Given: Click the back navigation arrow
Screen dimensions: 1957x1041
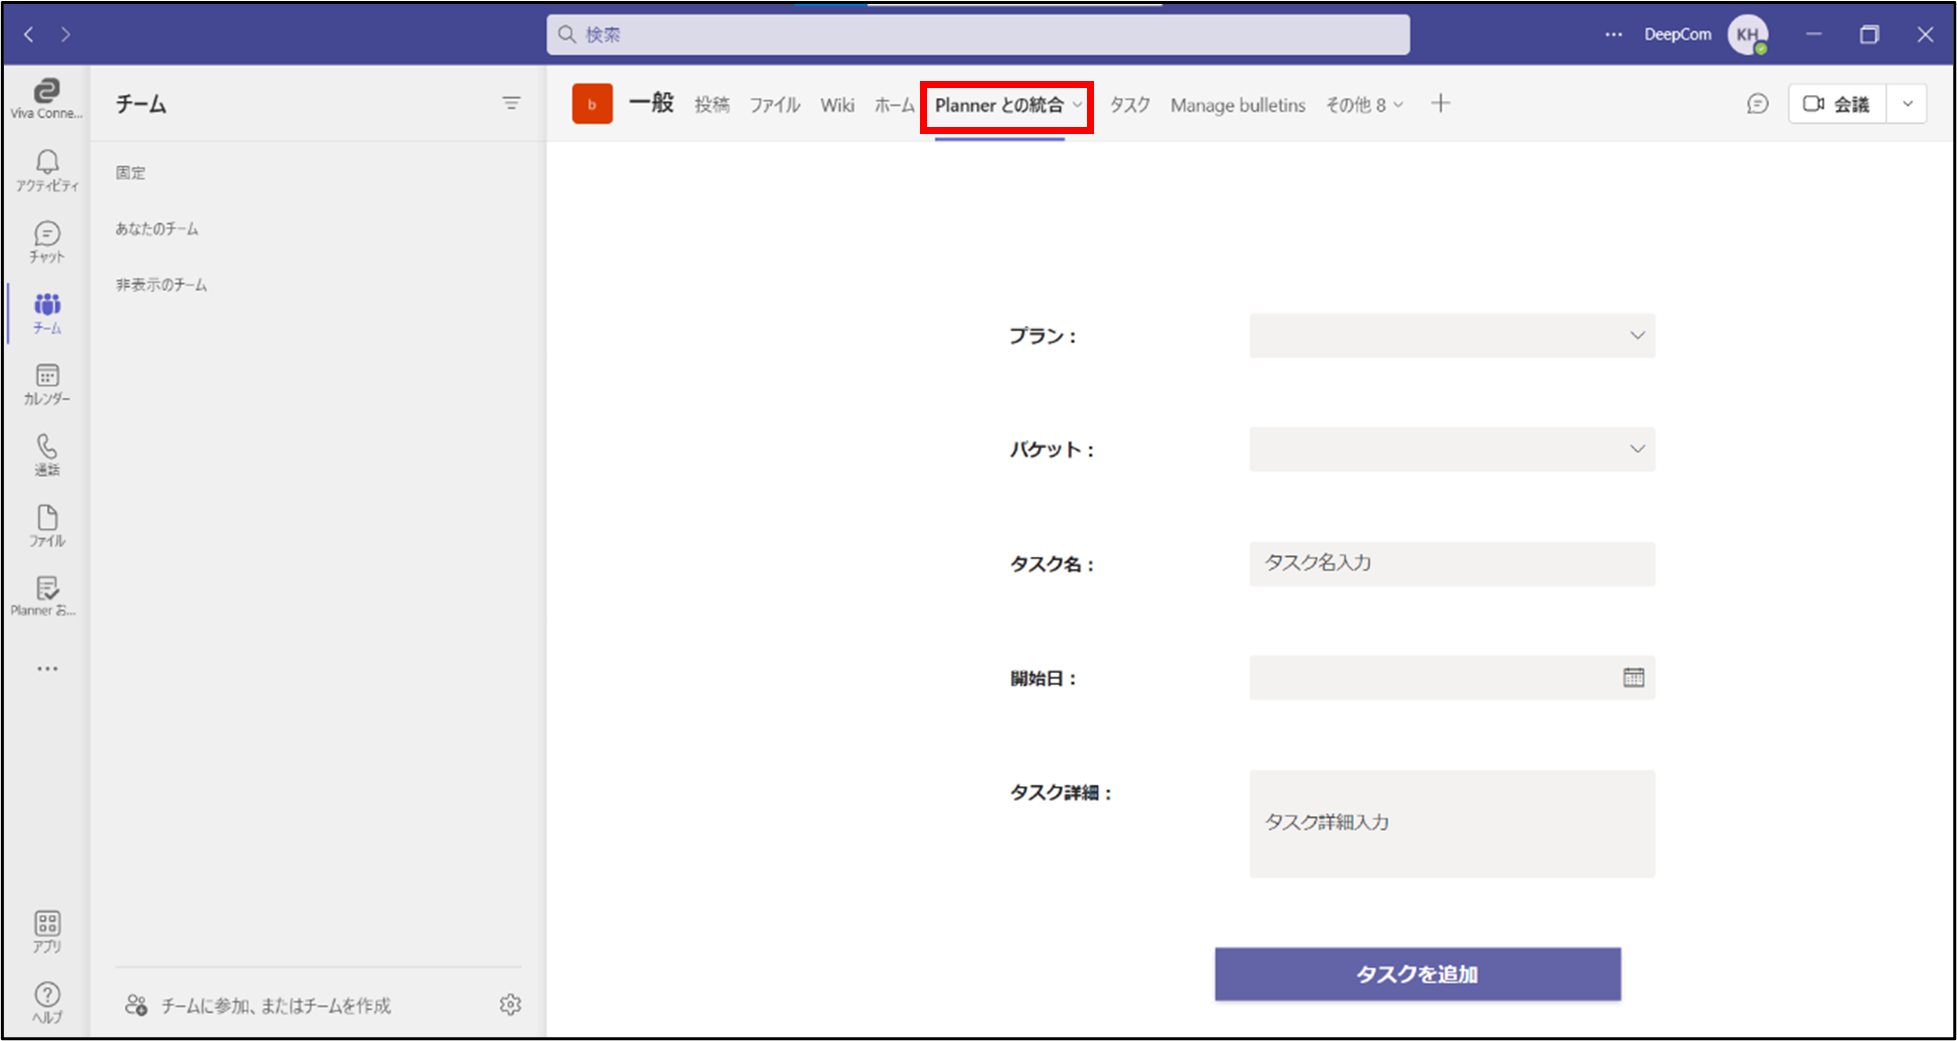Looking at the screenshot, I should (x=29, y=35).
